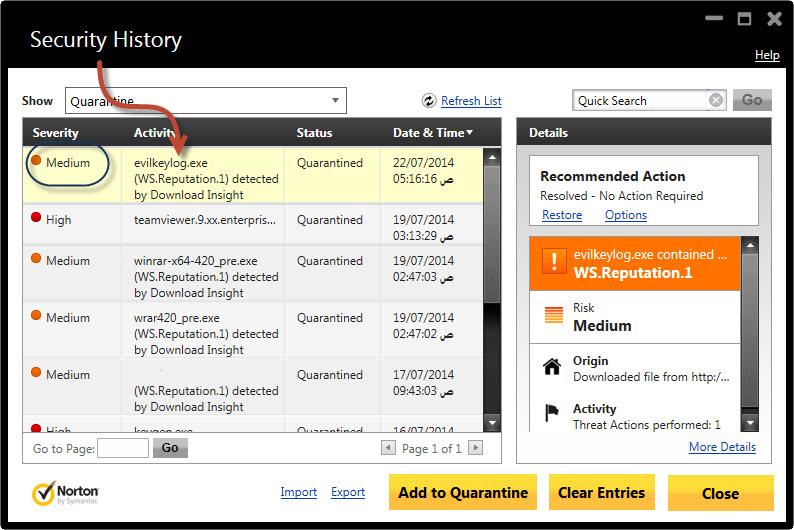Click the red severity dot of the teamviewer entry
Viewport: 794px width, 530px height.
(x=36, y=217)
